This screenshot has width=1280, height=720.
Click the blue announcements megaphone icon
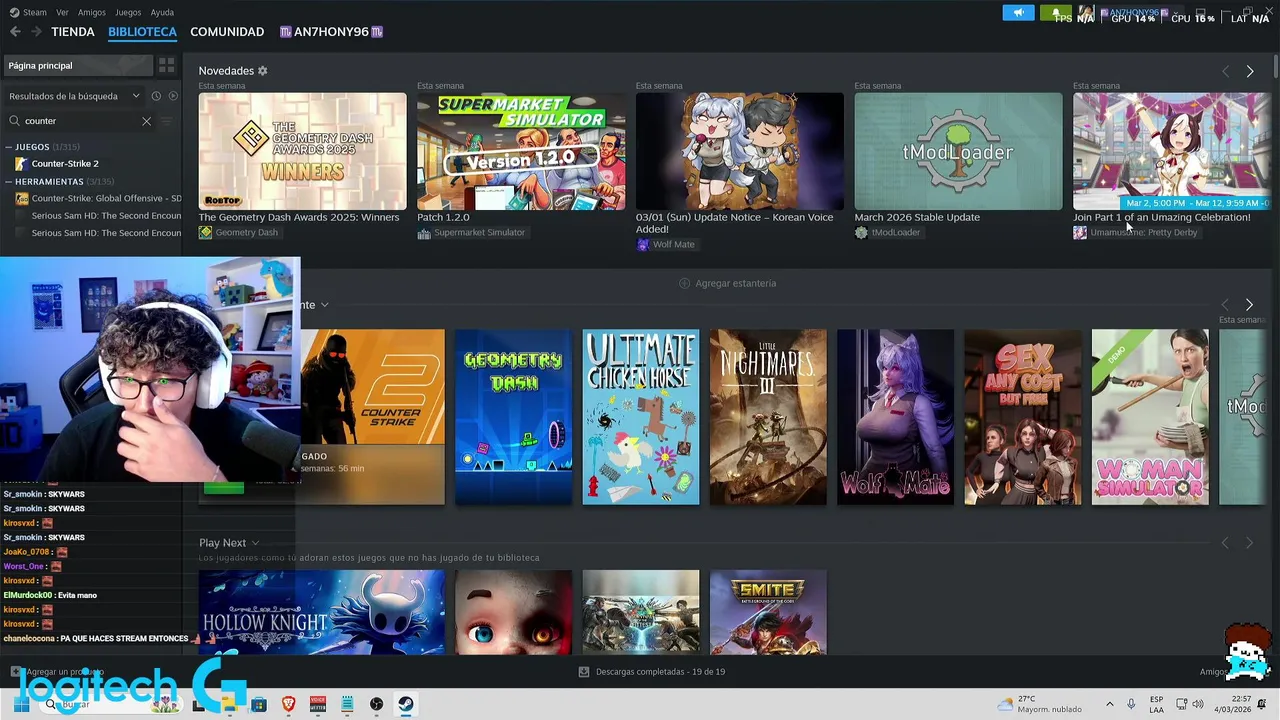1018,13
